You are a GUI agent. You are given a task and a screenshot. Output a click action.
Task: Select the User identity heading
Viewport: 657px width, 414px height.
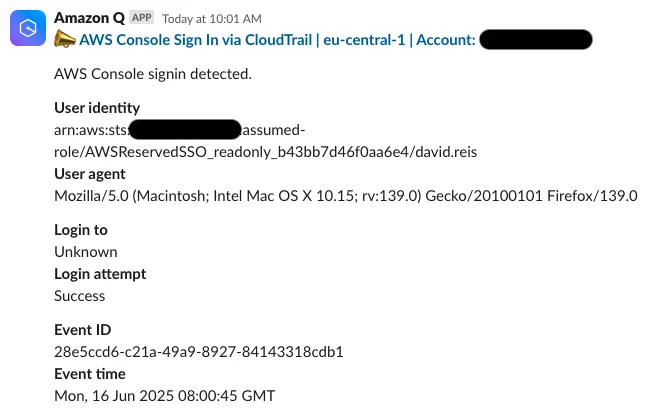97,108
